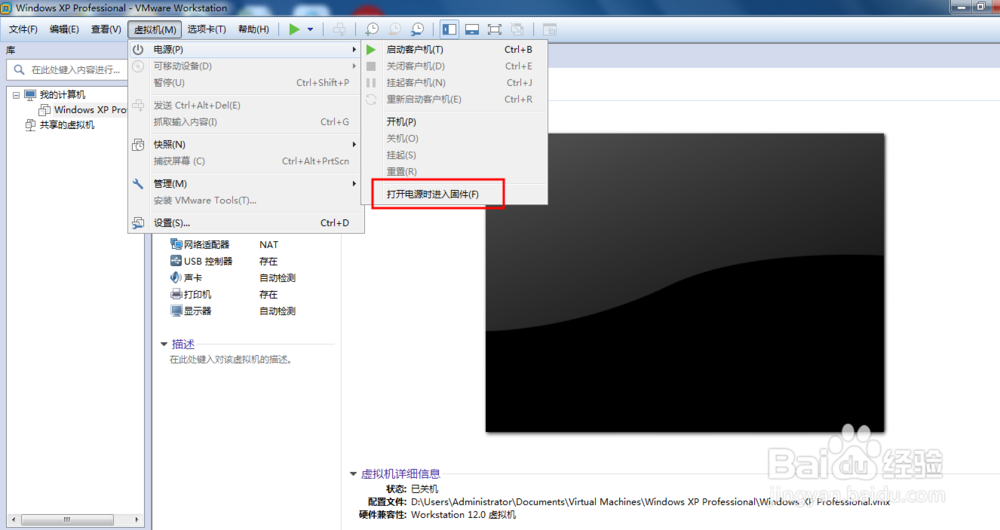Click the network adapter device icon
The height and width of the screenshot is (530, 1000).
click(177, 244)
